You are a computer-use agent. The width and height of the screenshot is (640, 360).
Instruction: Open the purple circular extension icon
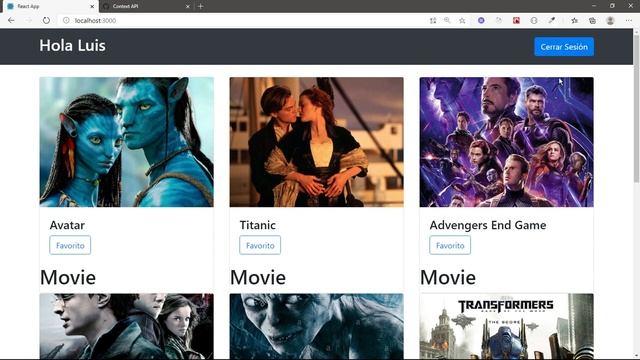[x=481, y=20]
